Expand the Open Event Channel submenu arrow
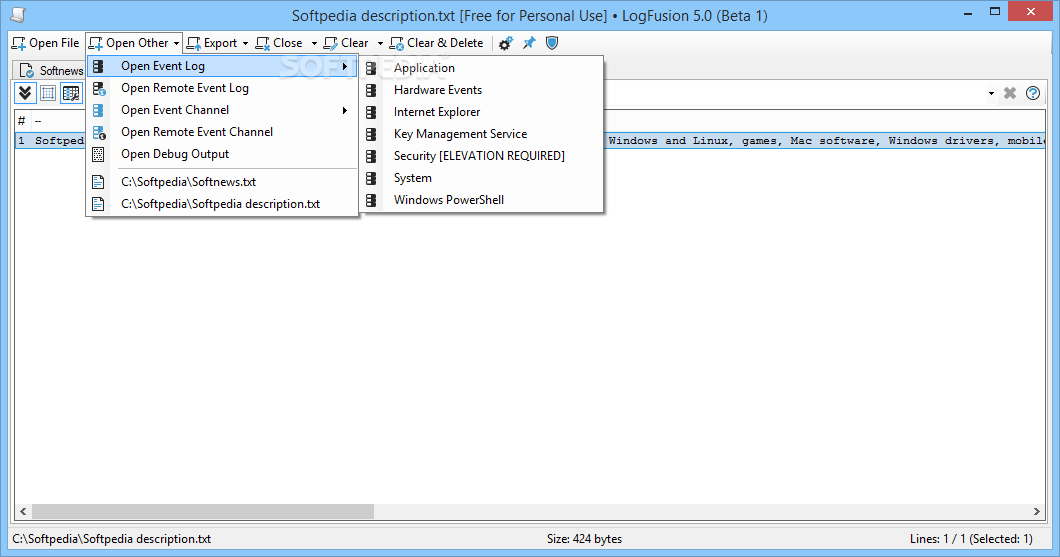1060x557 pixels. point(345,110)
